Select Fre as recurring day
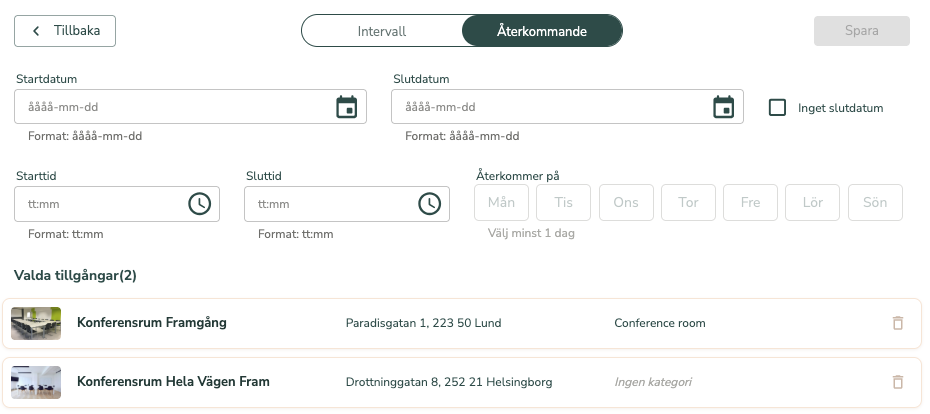 tap(750, 202)
